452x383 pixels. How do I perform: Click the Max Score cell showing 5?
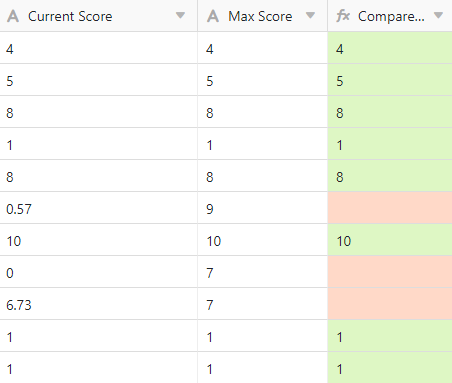coord(263,80)
